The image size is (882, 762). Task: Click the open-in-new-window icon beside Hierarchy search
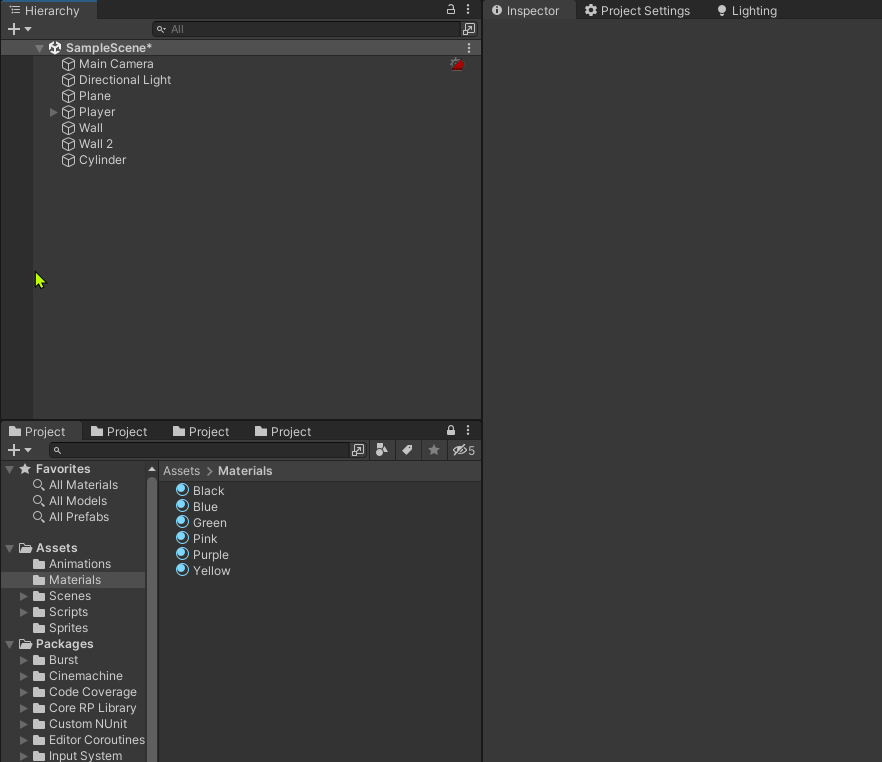(469, 29)
